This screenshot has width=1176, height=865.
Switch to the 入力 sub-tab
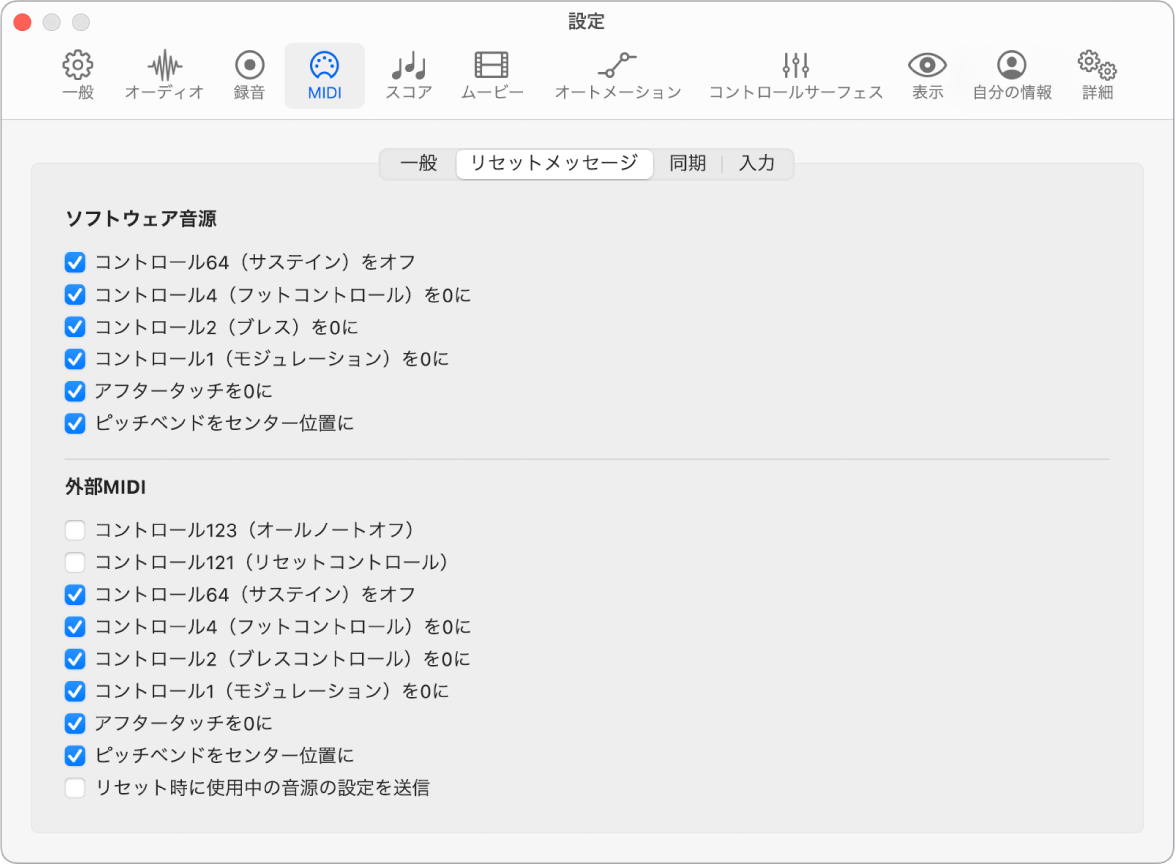[757, 164]
